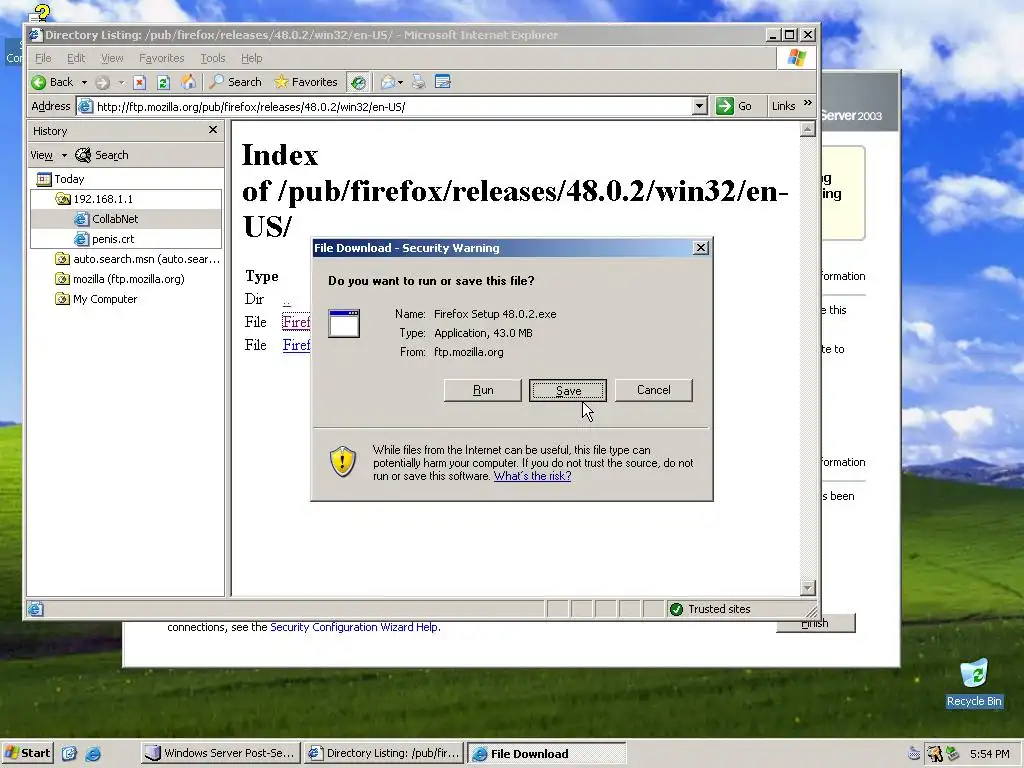Click Save in File Download dialog
The image size is (1024, 768).
tap(568, 390)
